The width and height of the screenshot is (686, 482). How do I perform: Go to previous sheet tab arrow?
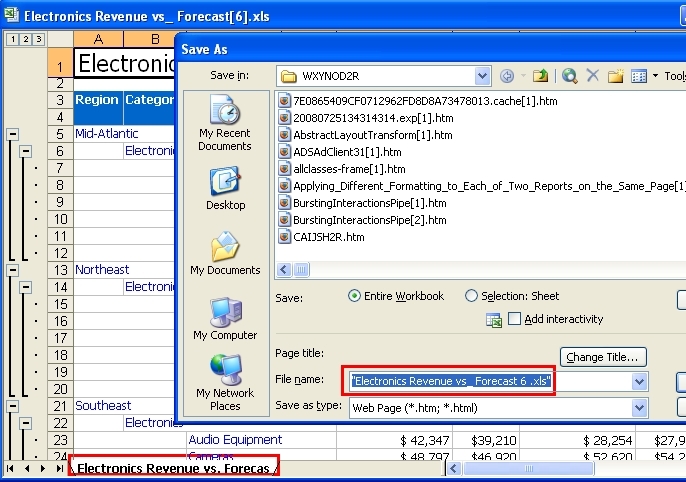(x=27, y=468)
